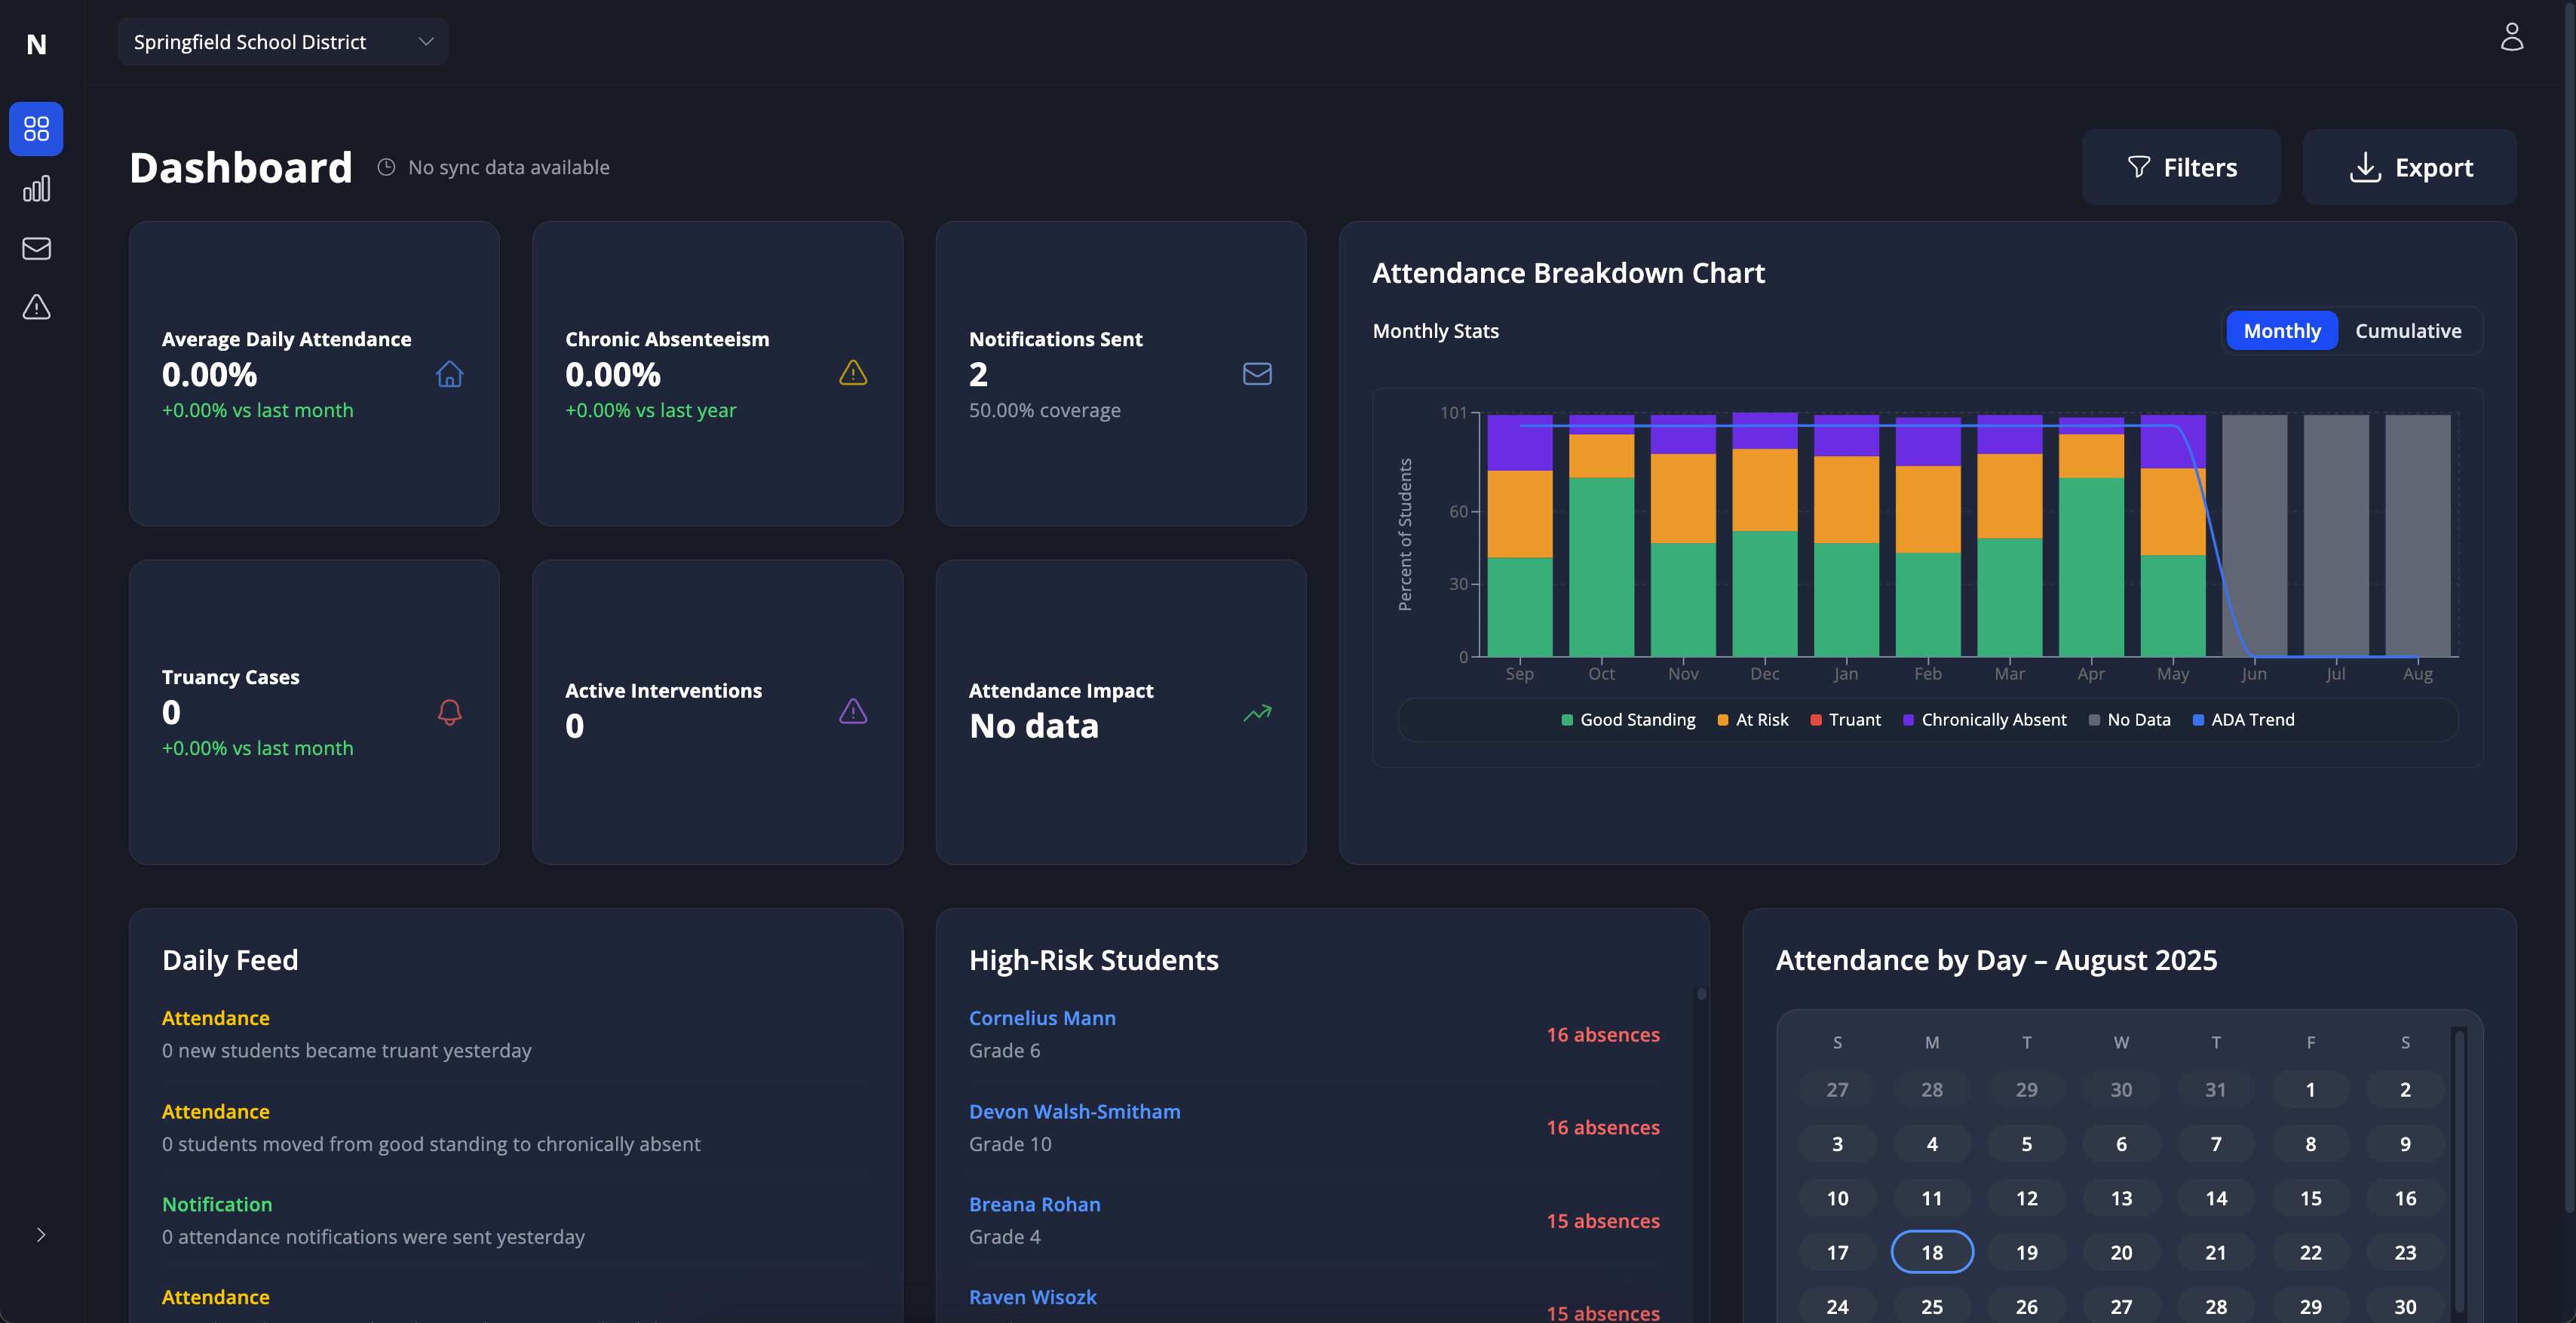2576x1323 pixels.
Task: Click the clock icon beside sync status
Action: [386, 167]
